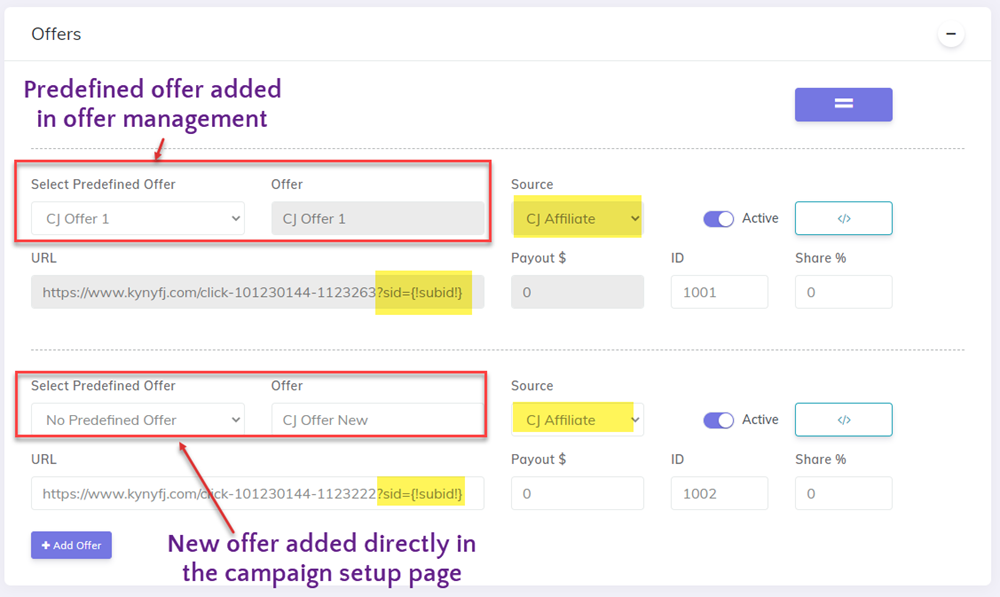Open the code snippet icon for CJ Offer 1
This screenshot has width=1000, height=597.
[843, 218]
